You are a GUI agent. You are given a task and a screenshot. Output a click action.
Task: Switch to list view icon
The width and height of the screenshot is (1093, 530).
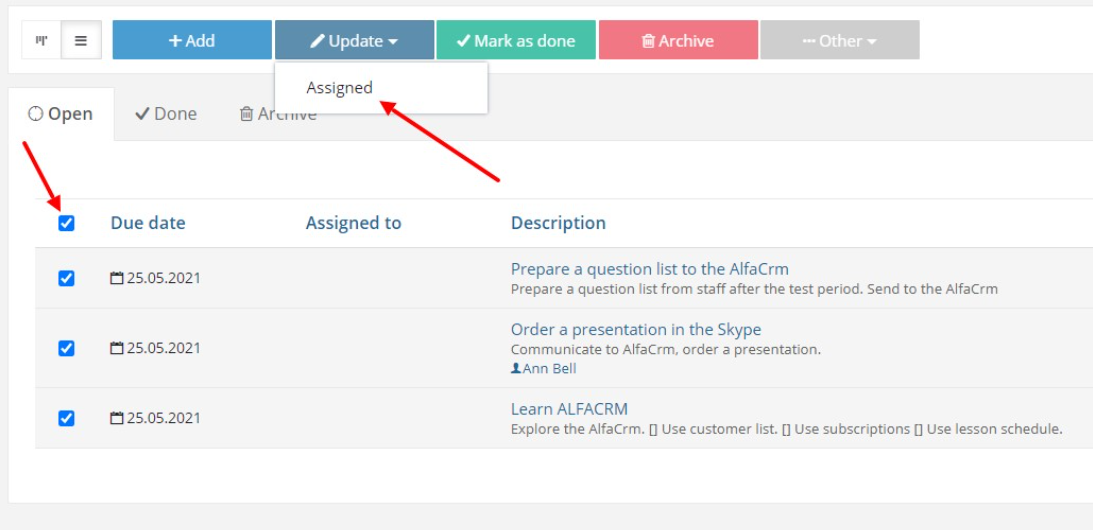tap(81, 40)
